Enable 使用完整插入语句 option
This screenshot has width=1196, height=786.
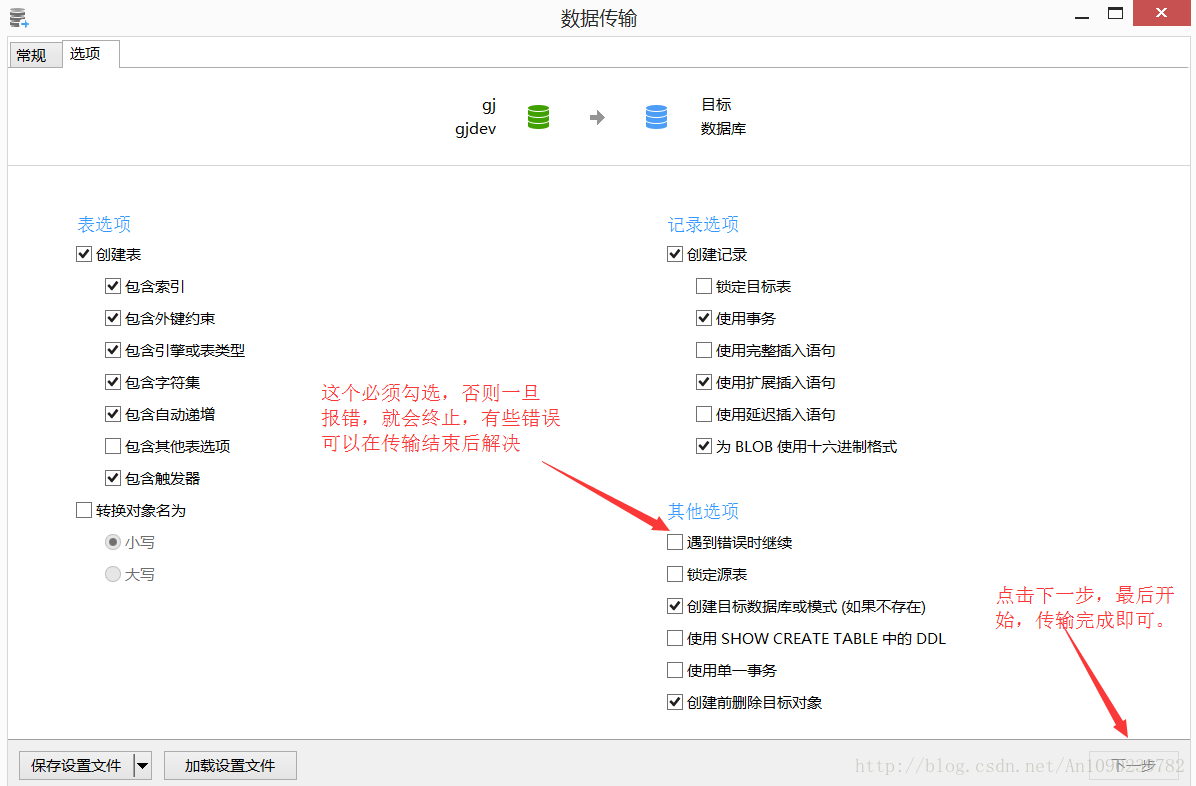(704, 350)
